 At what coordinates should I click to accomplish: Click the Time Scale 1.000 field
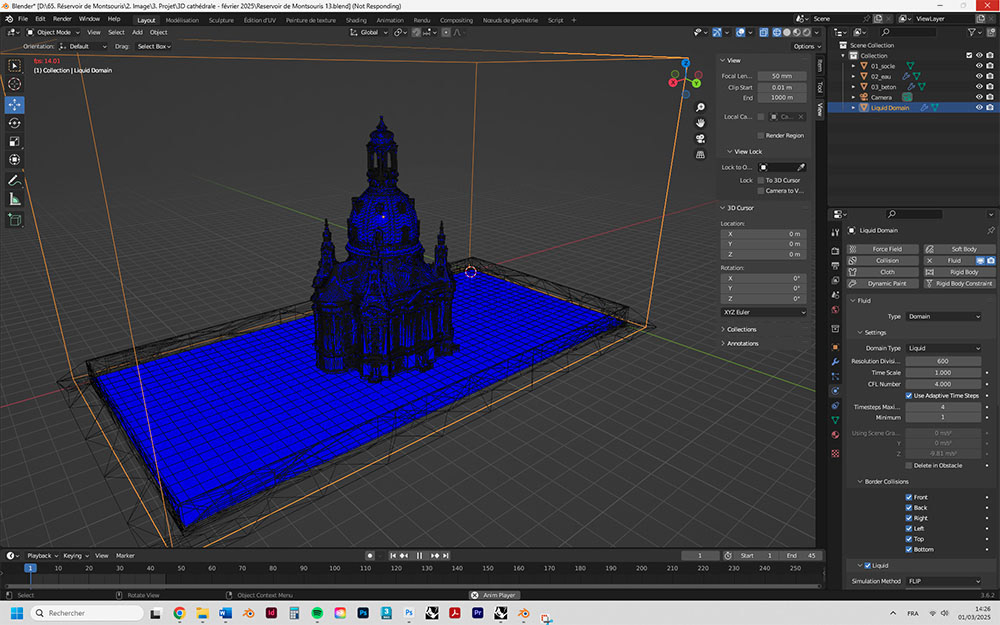943,372
